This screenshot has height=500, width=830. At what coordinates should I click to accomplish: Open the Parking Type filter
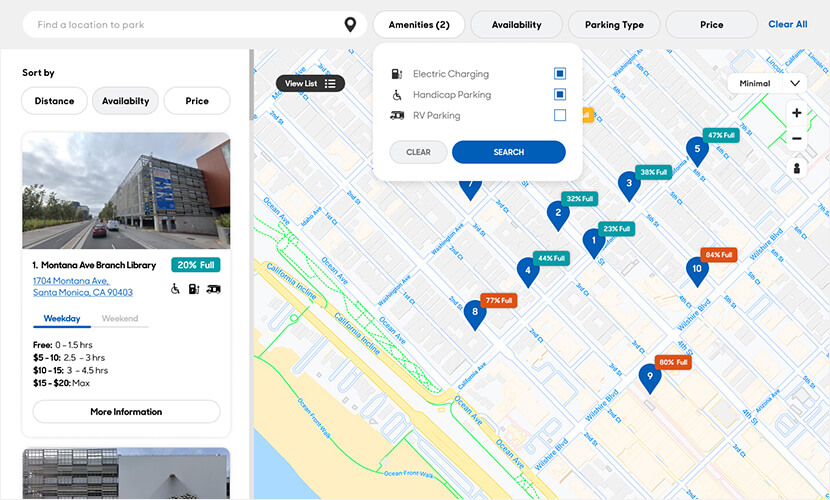coord(614,25)
